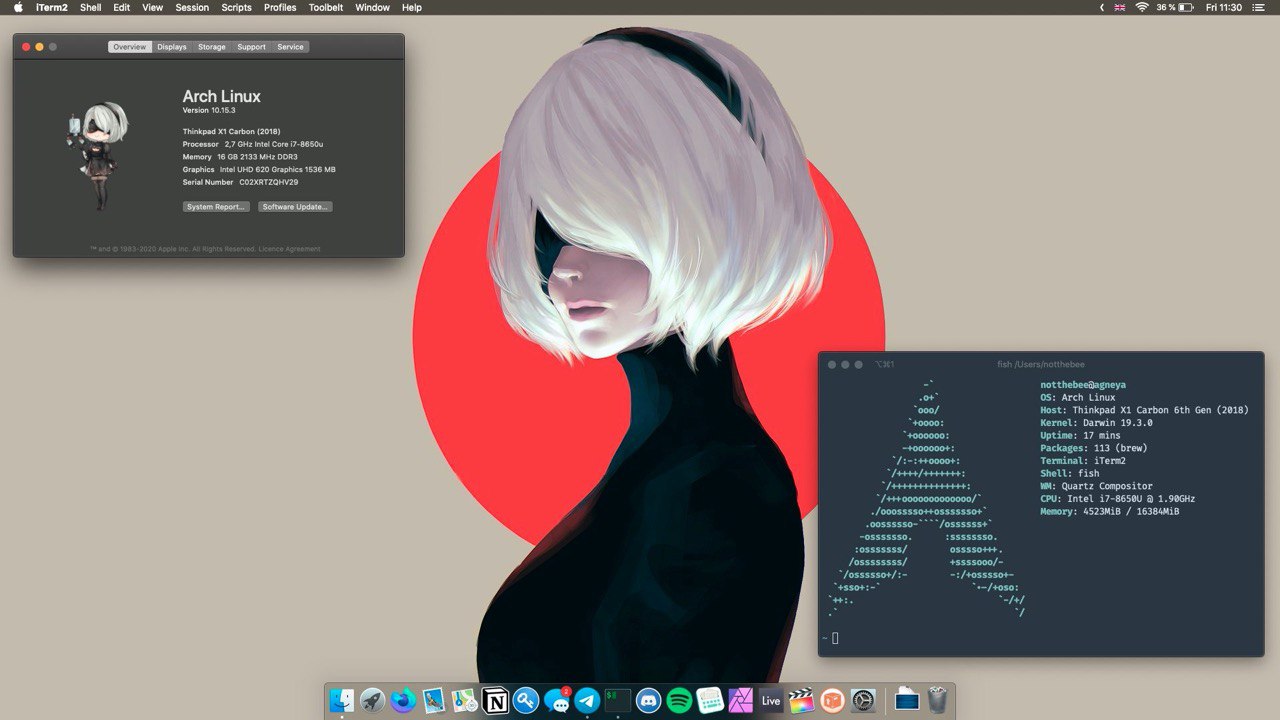
Task: Open the Window menu
Action: [x=373, y=7]
